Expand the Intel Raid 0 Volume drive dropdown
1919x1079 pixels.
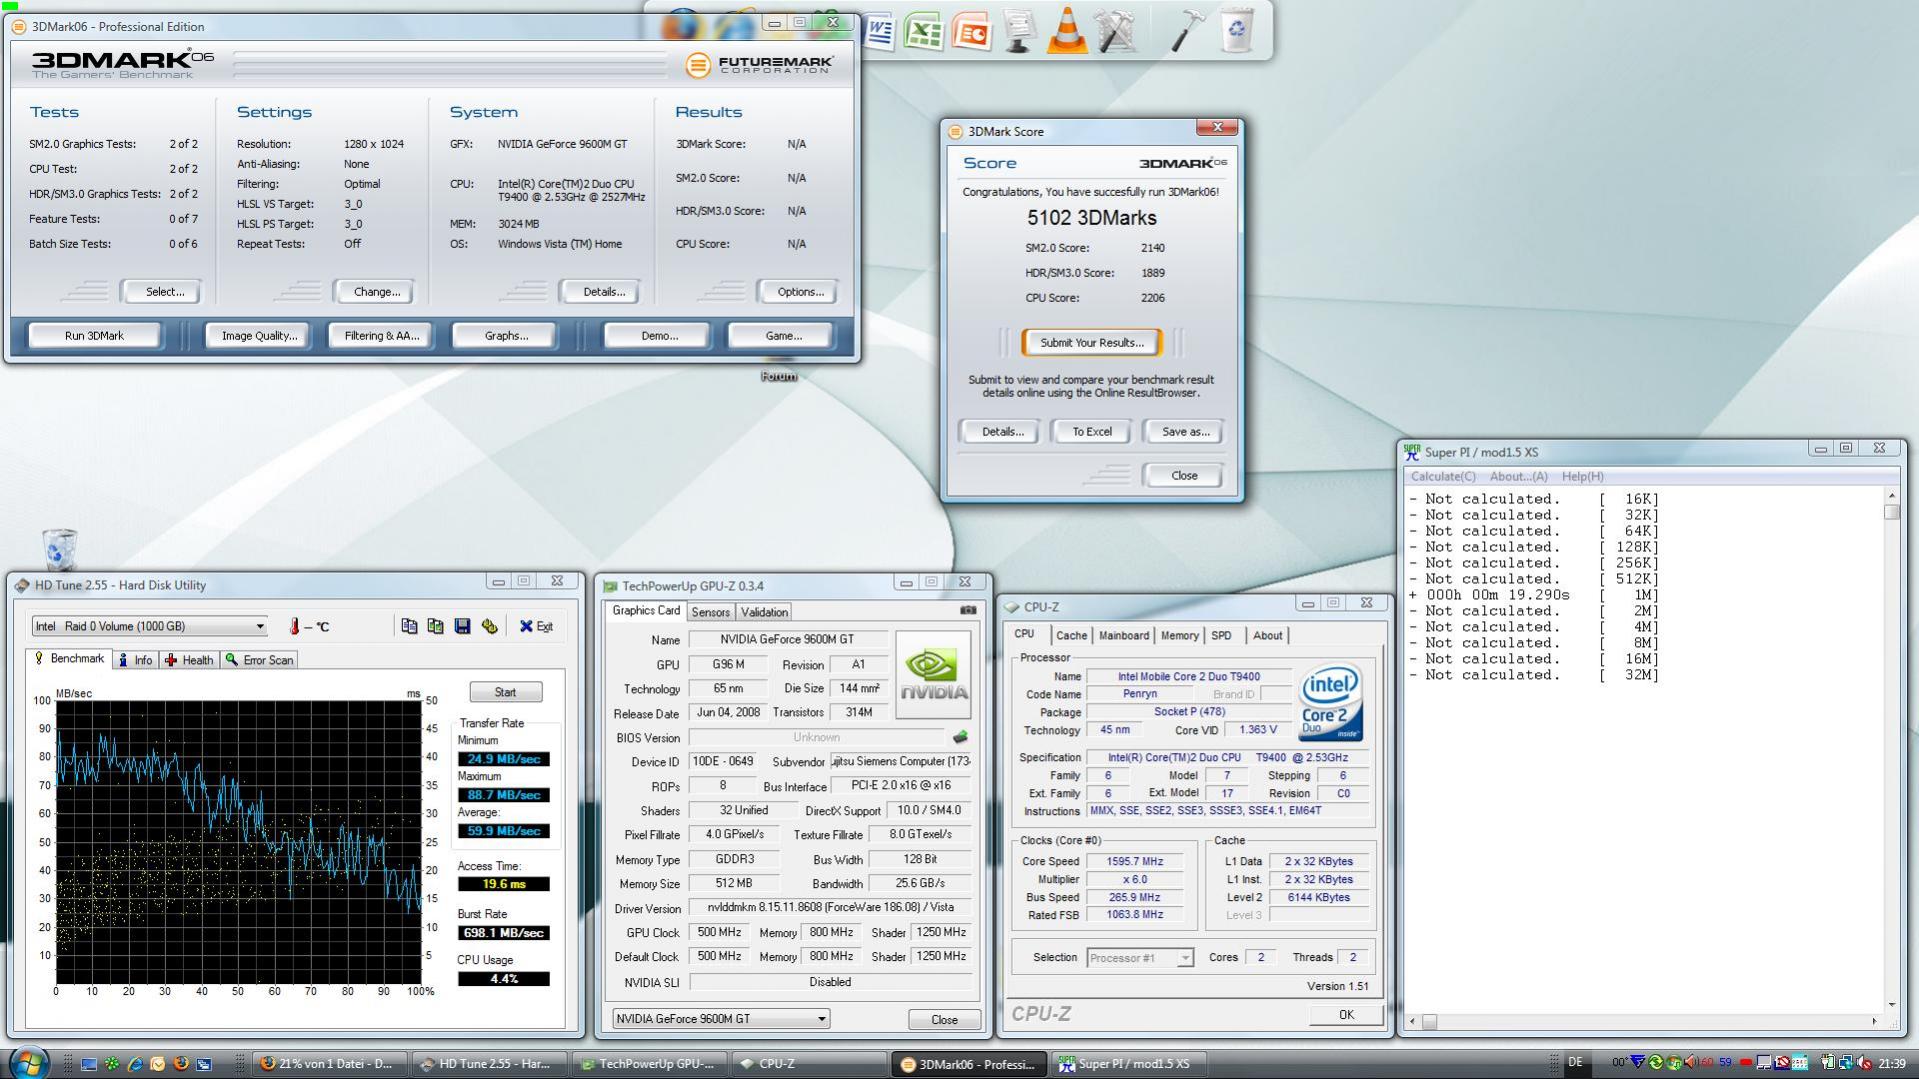tap(260, 626)
